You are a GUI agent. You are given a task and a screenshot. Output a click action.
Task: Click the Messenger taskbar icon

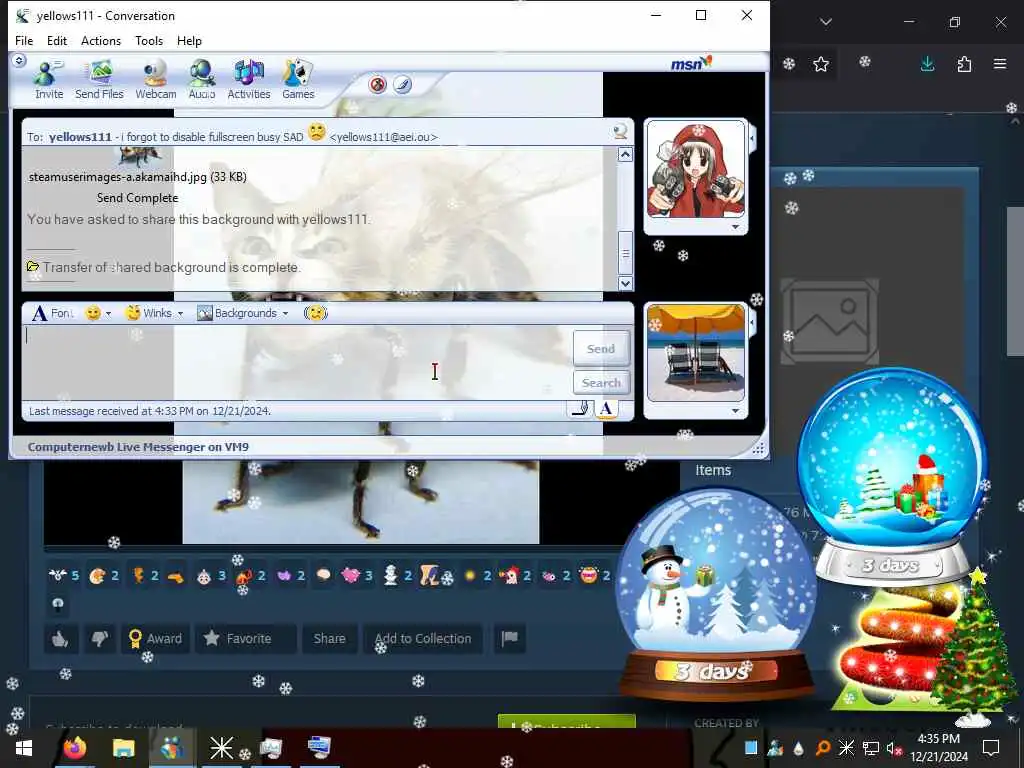click(172, 748)
